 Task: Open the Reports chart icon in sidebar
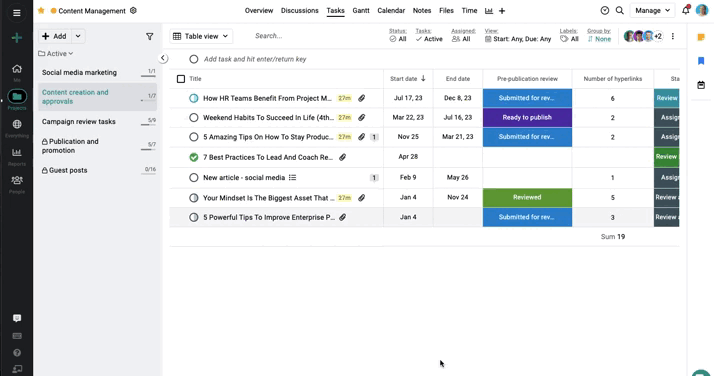[17, 153]
